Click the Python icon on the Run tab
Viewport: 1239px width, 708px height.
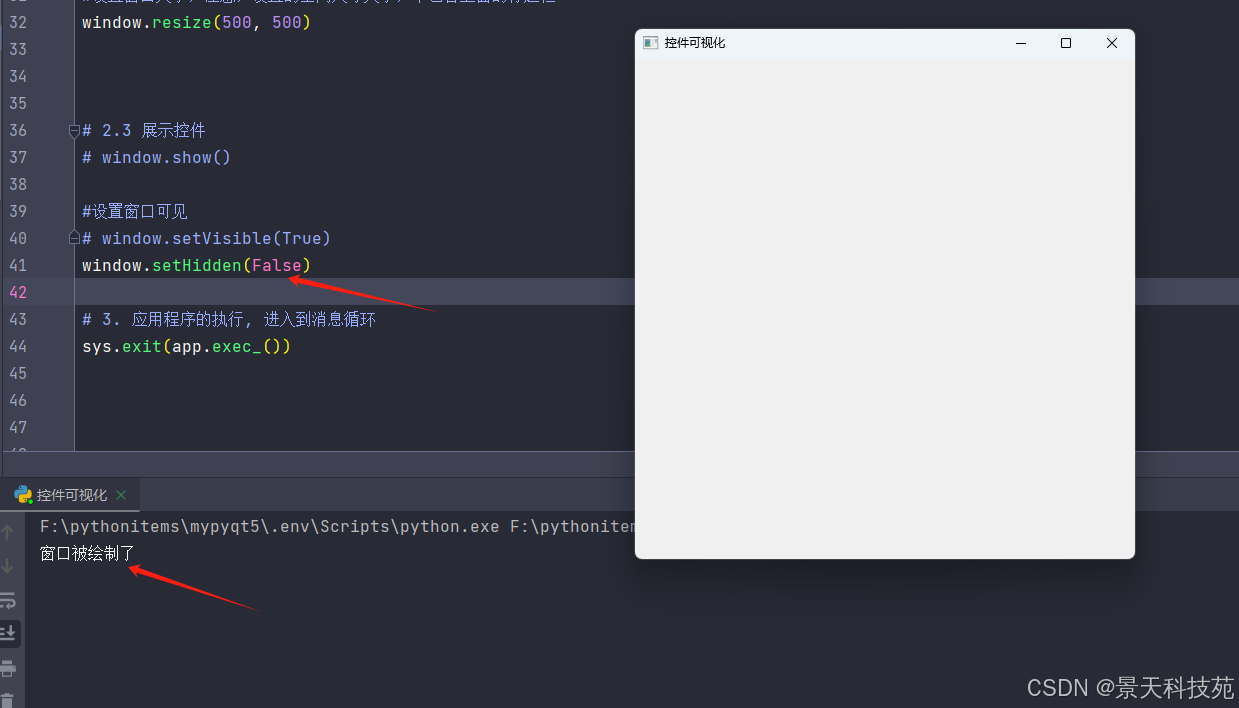23,495
